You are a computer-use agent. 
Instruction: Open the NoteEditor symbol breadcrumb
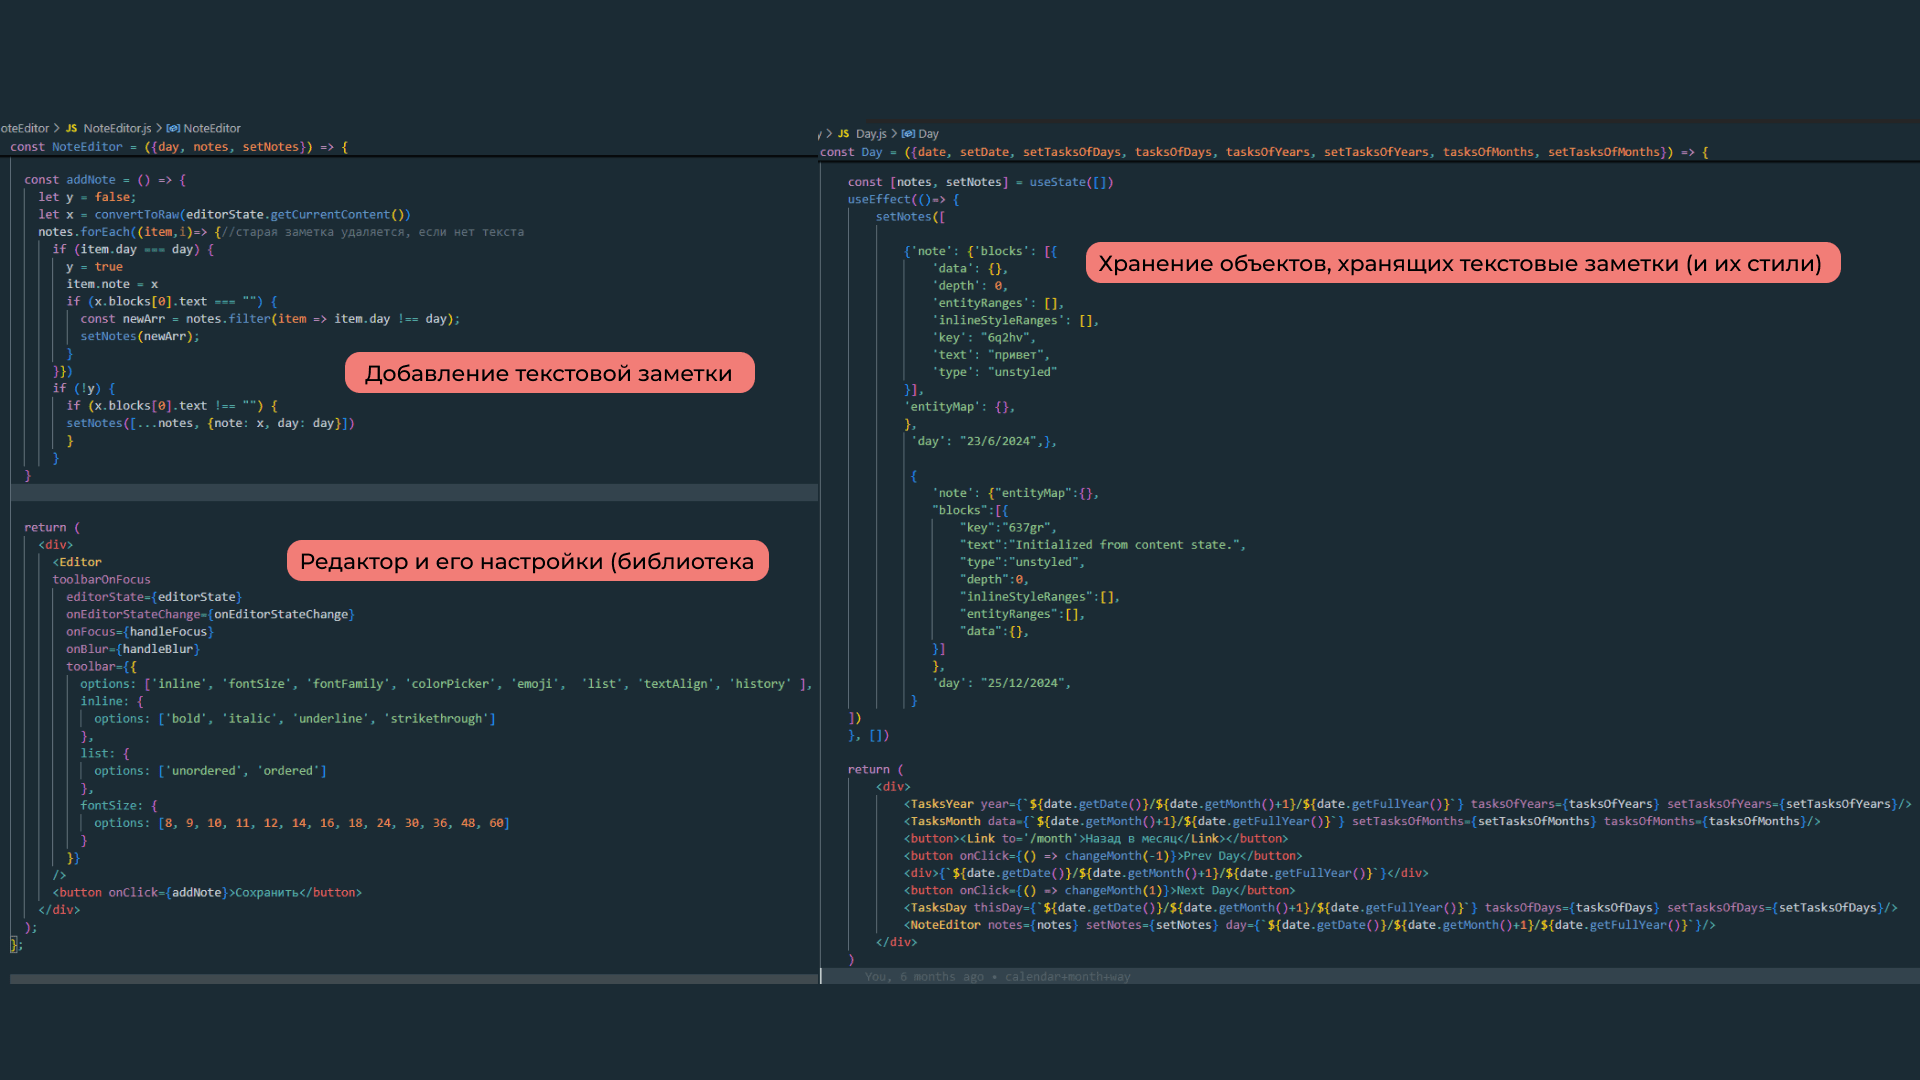pos(212,128)
